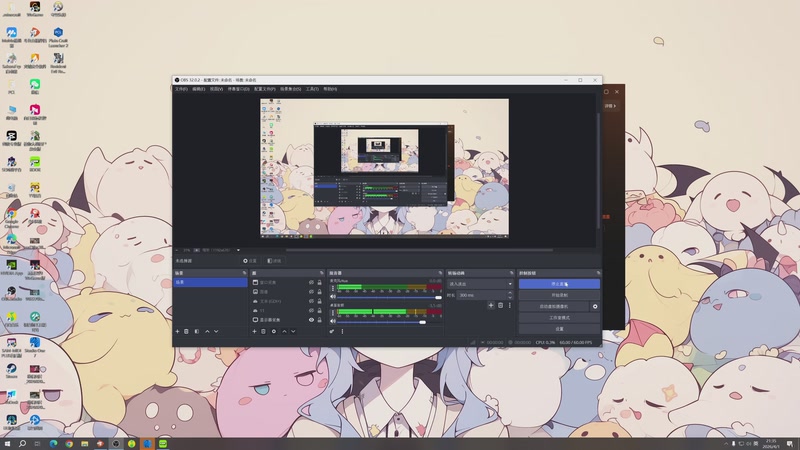The width and height of the screenshot is (800, 450).
Task: Open the 淡入淡出 transition dropdown
Action: coord(480,284)
